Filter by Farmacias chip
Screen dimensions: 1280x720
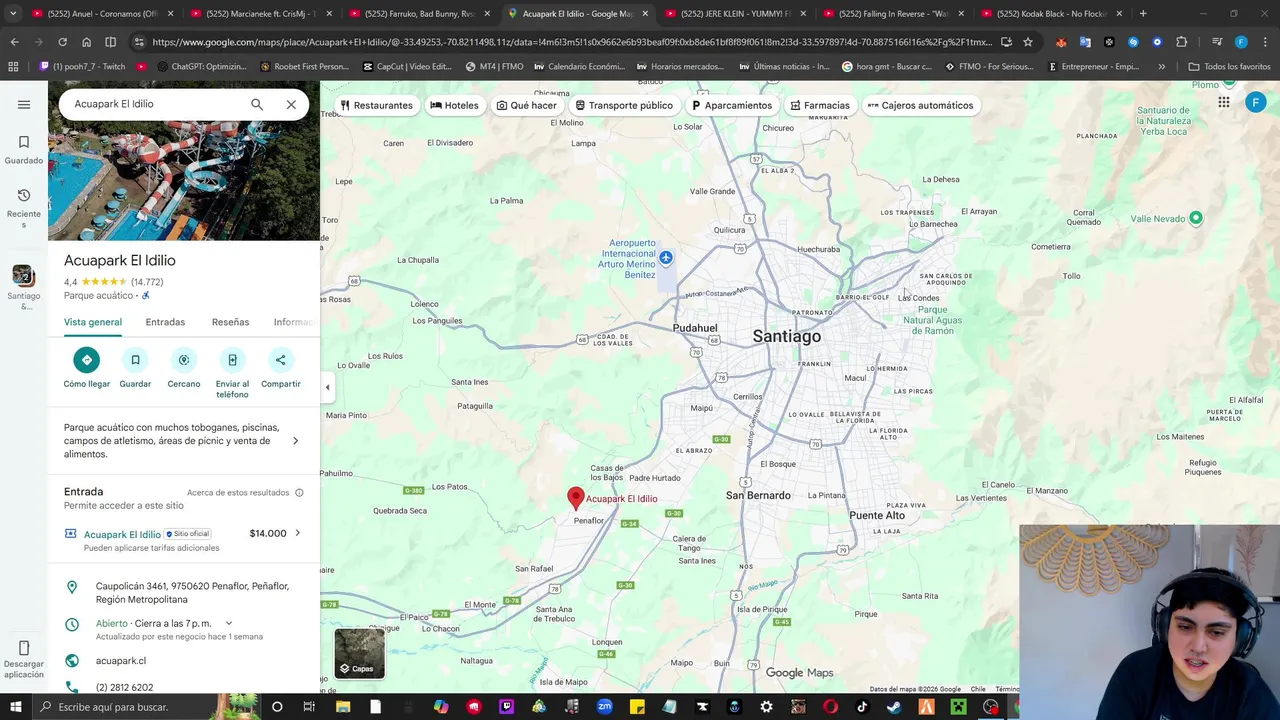[820, 105]
